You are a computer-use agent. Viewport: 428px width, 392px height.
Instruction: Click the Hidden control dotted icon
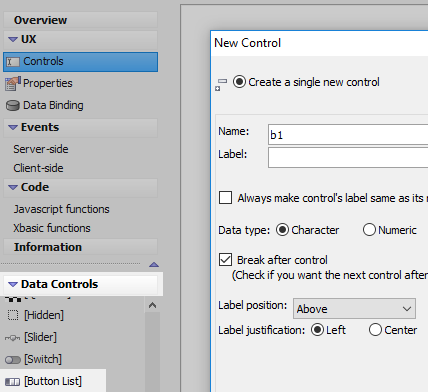pos(13,315)
